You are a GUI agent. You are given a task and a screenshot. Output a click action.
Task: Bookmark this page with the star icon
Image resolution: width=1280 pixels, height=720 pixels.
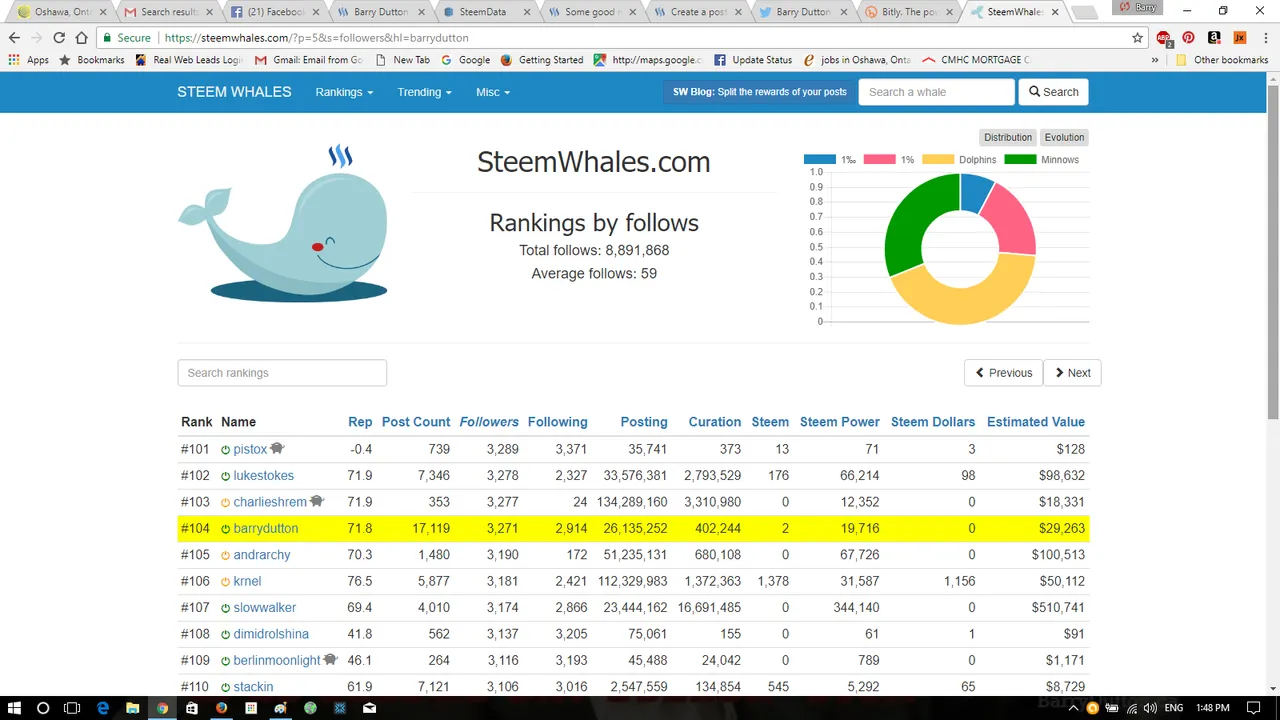pyautogui.click(x=1137, y=38)
